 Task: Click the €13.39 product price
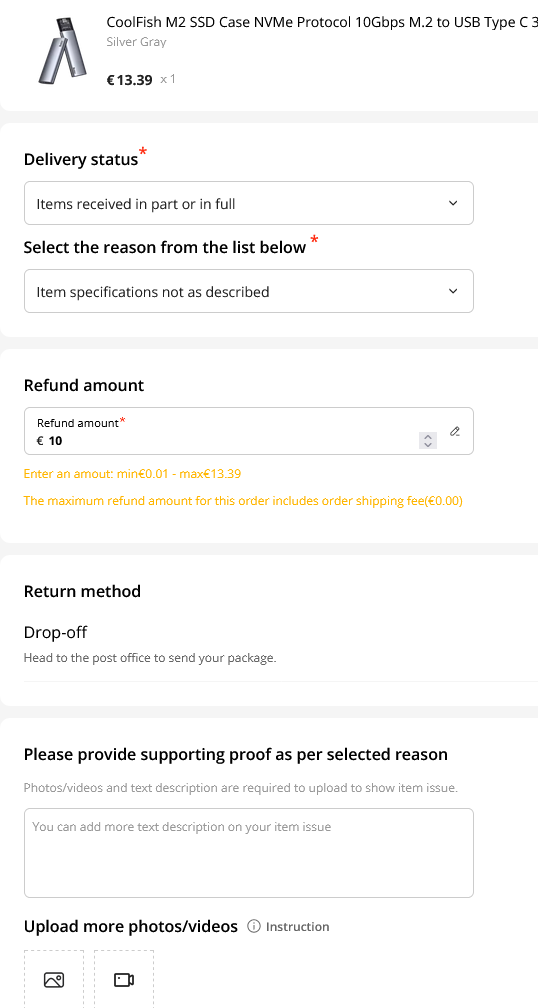[129, 80]
